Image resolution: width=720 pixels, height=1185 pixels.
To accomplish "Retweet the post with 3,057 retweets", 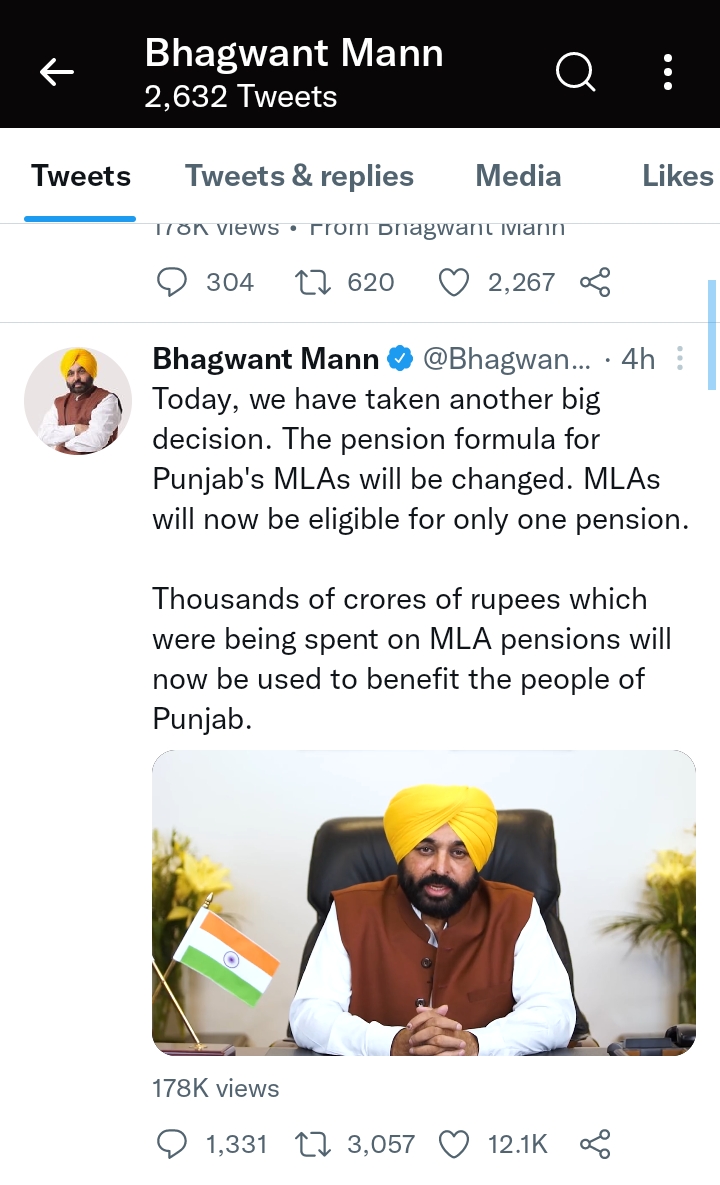I will pyautogui.click(x=312, y=1144).
